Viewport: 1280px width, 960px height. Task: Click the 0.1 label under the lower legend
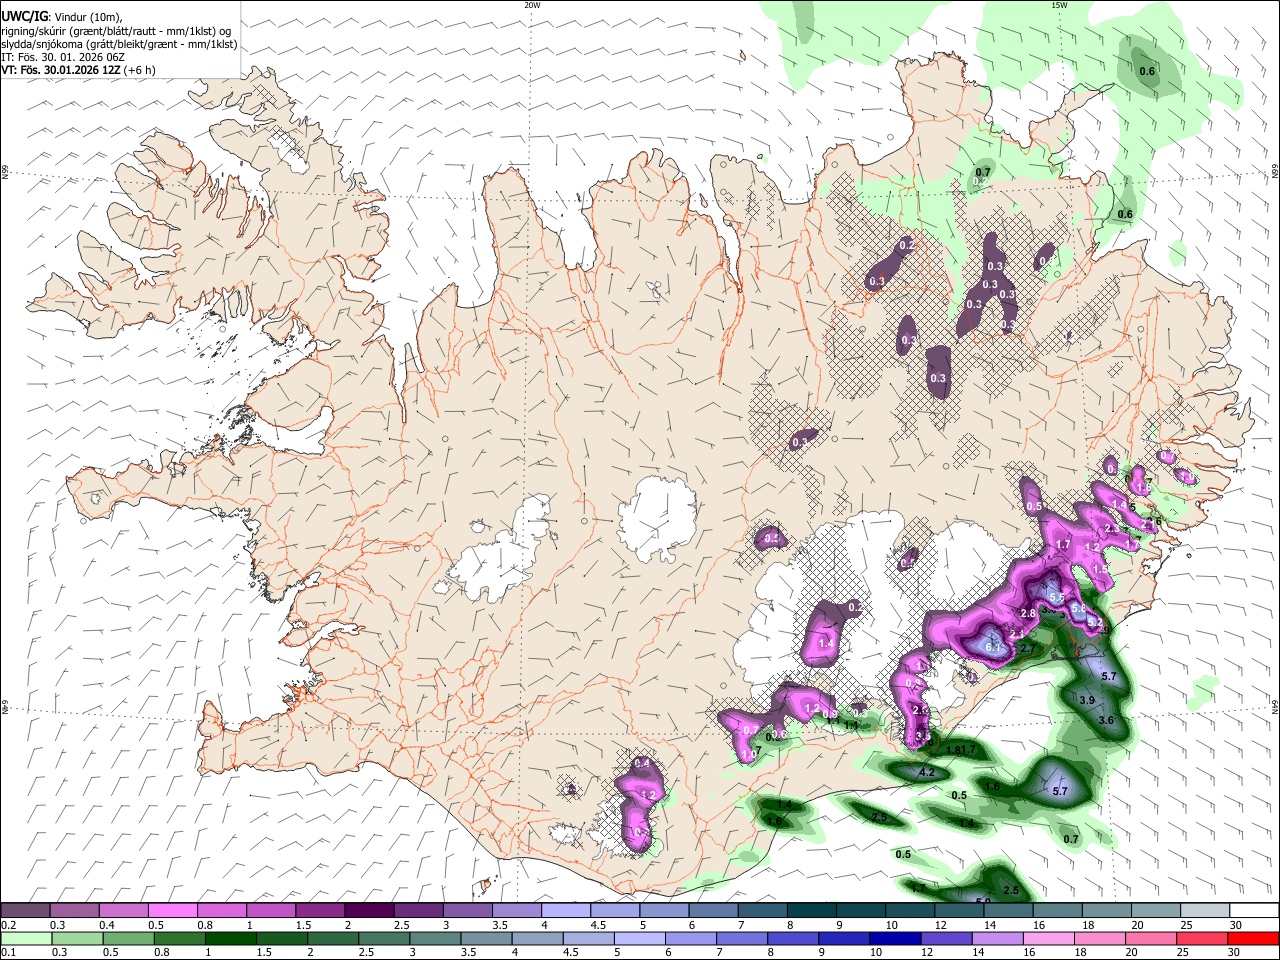click(x=9, y=953)
